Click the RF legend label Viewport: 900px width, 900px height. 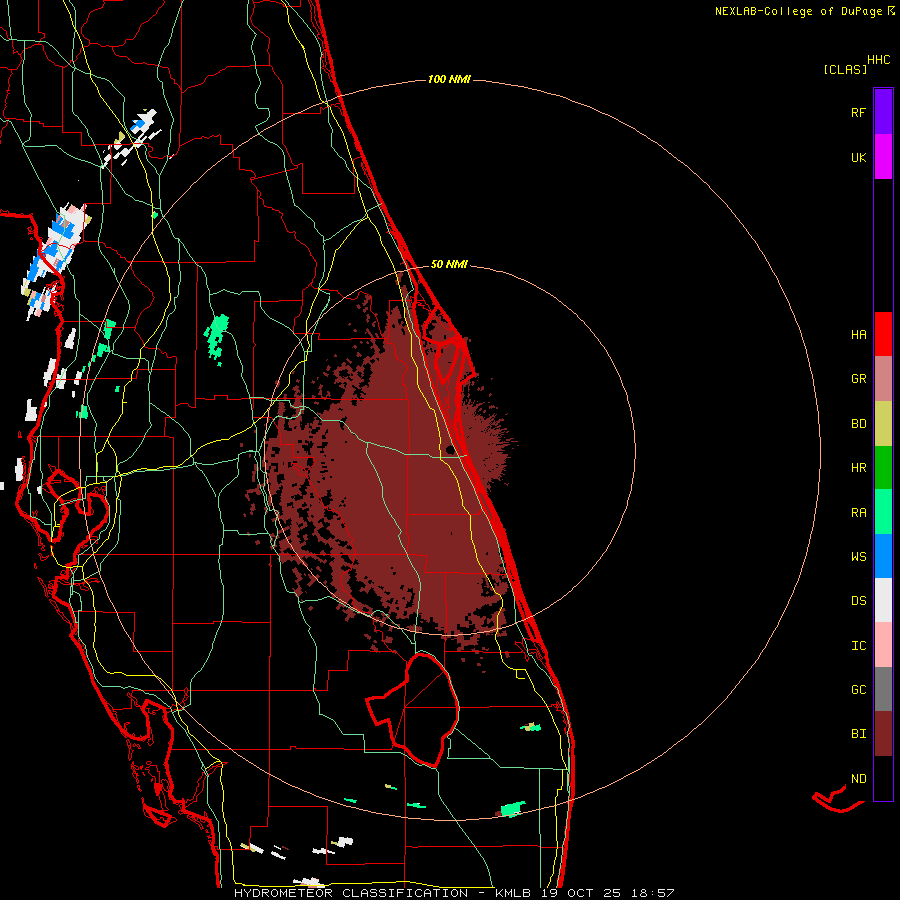pos(858,112)
